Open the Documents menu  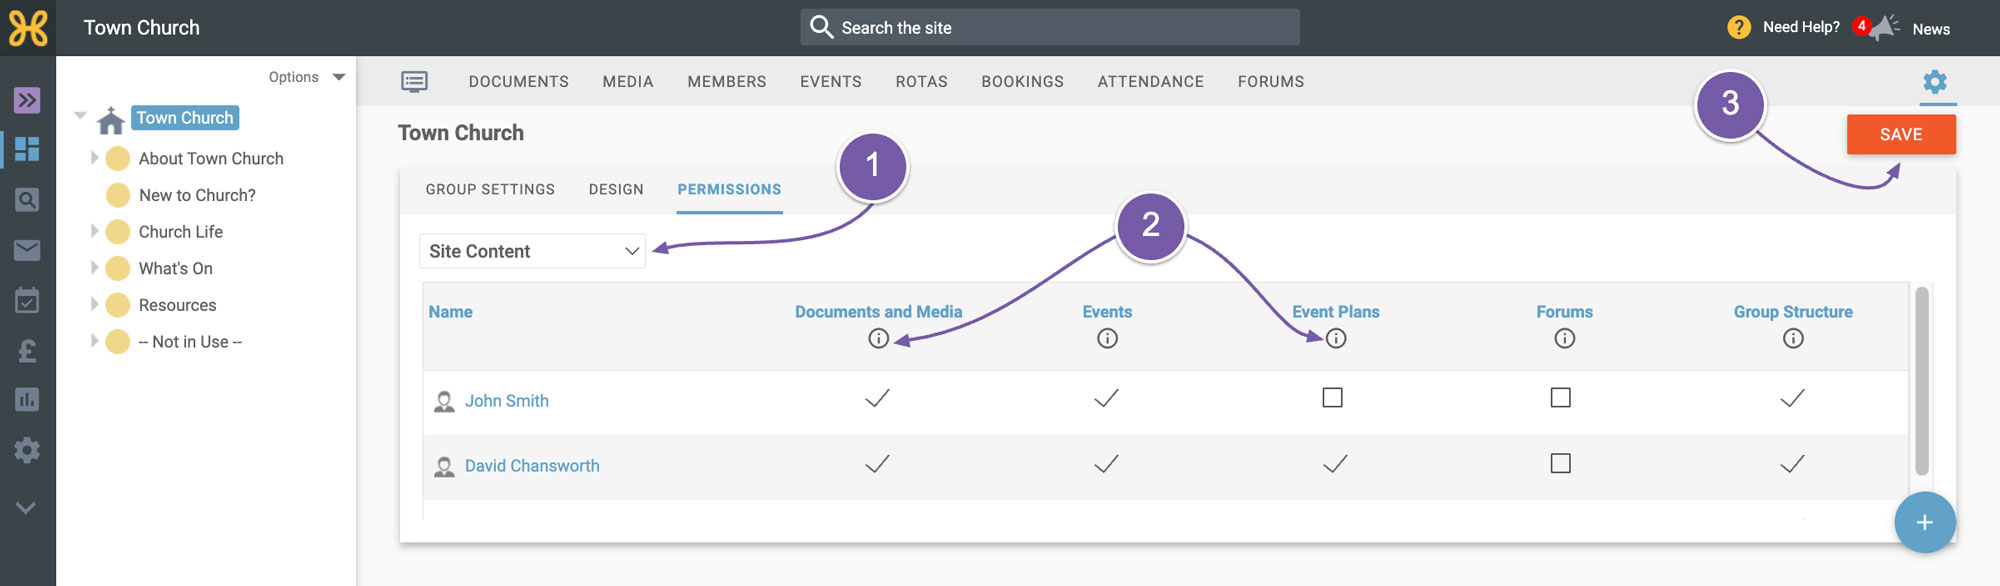click(519, 82)
